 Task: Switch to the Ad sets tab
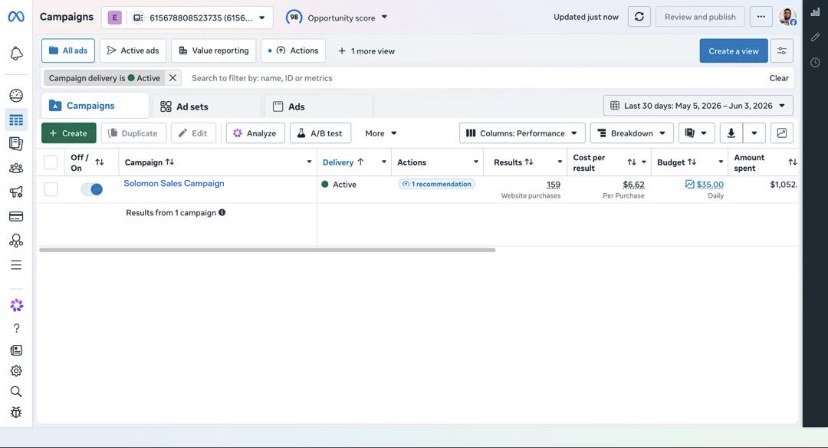click(x=206, y=106)
